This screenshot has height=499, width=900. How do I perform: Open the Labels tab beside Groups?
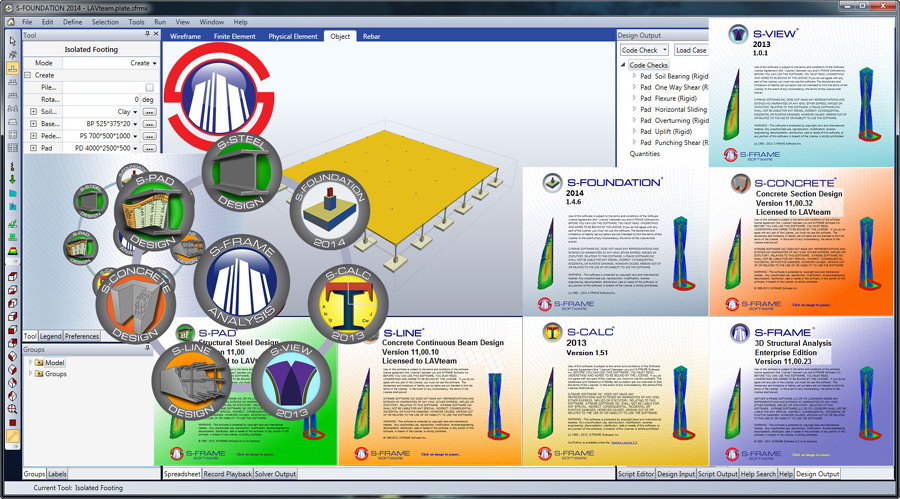57,474
